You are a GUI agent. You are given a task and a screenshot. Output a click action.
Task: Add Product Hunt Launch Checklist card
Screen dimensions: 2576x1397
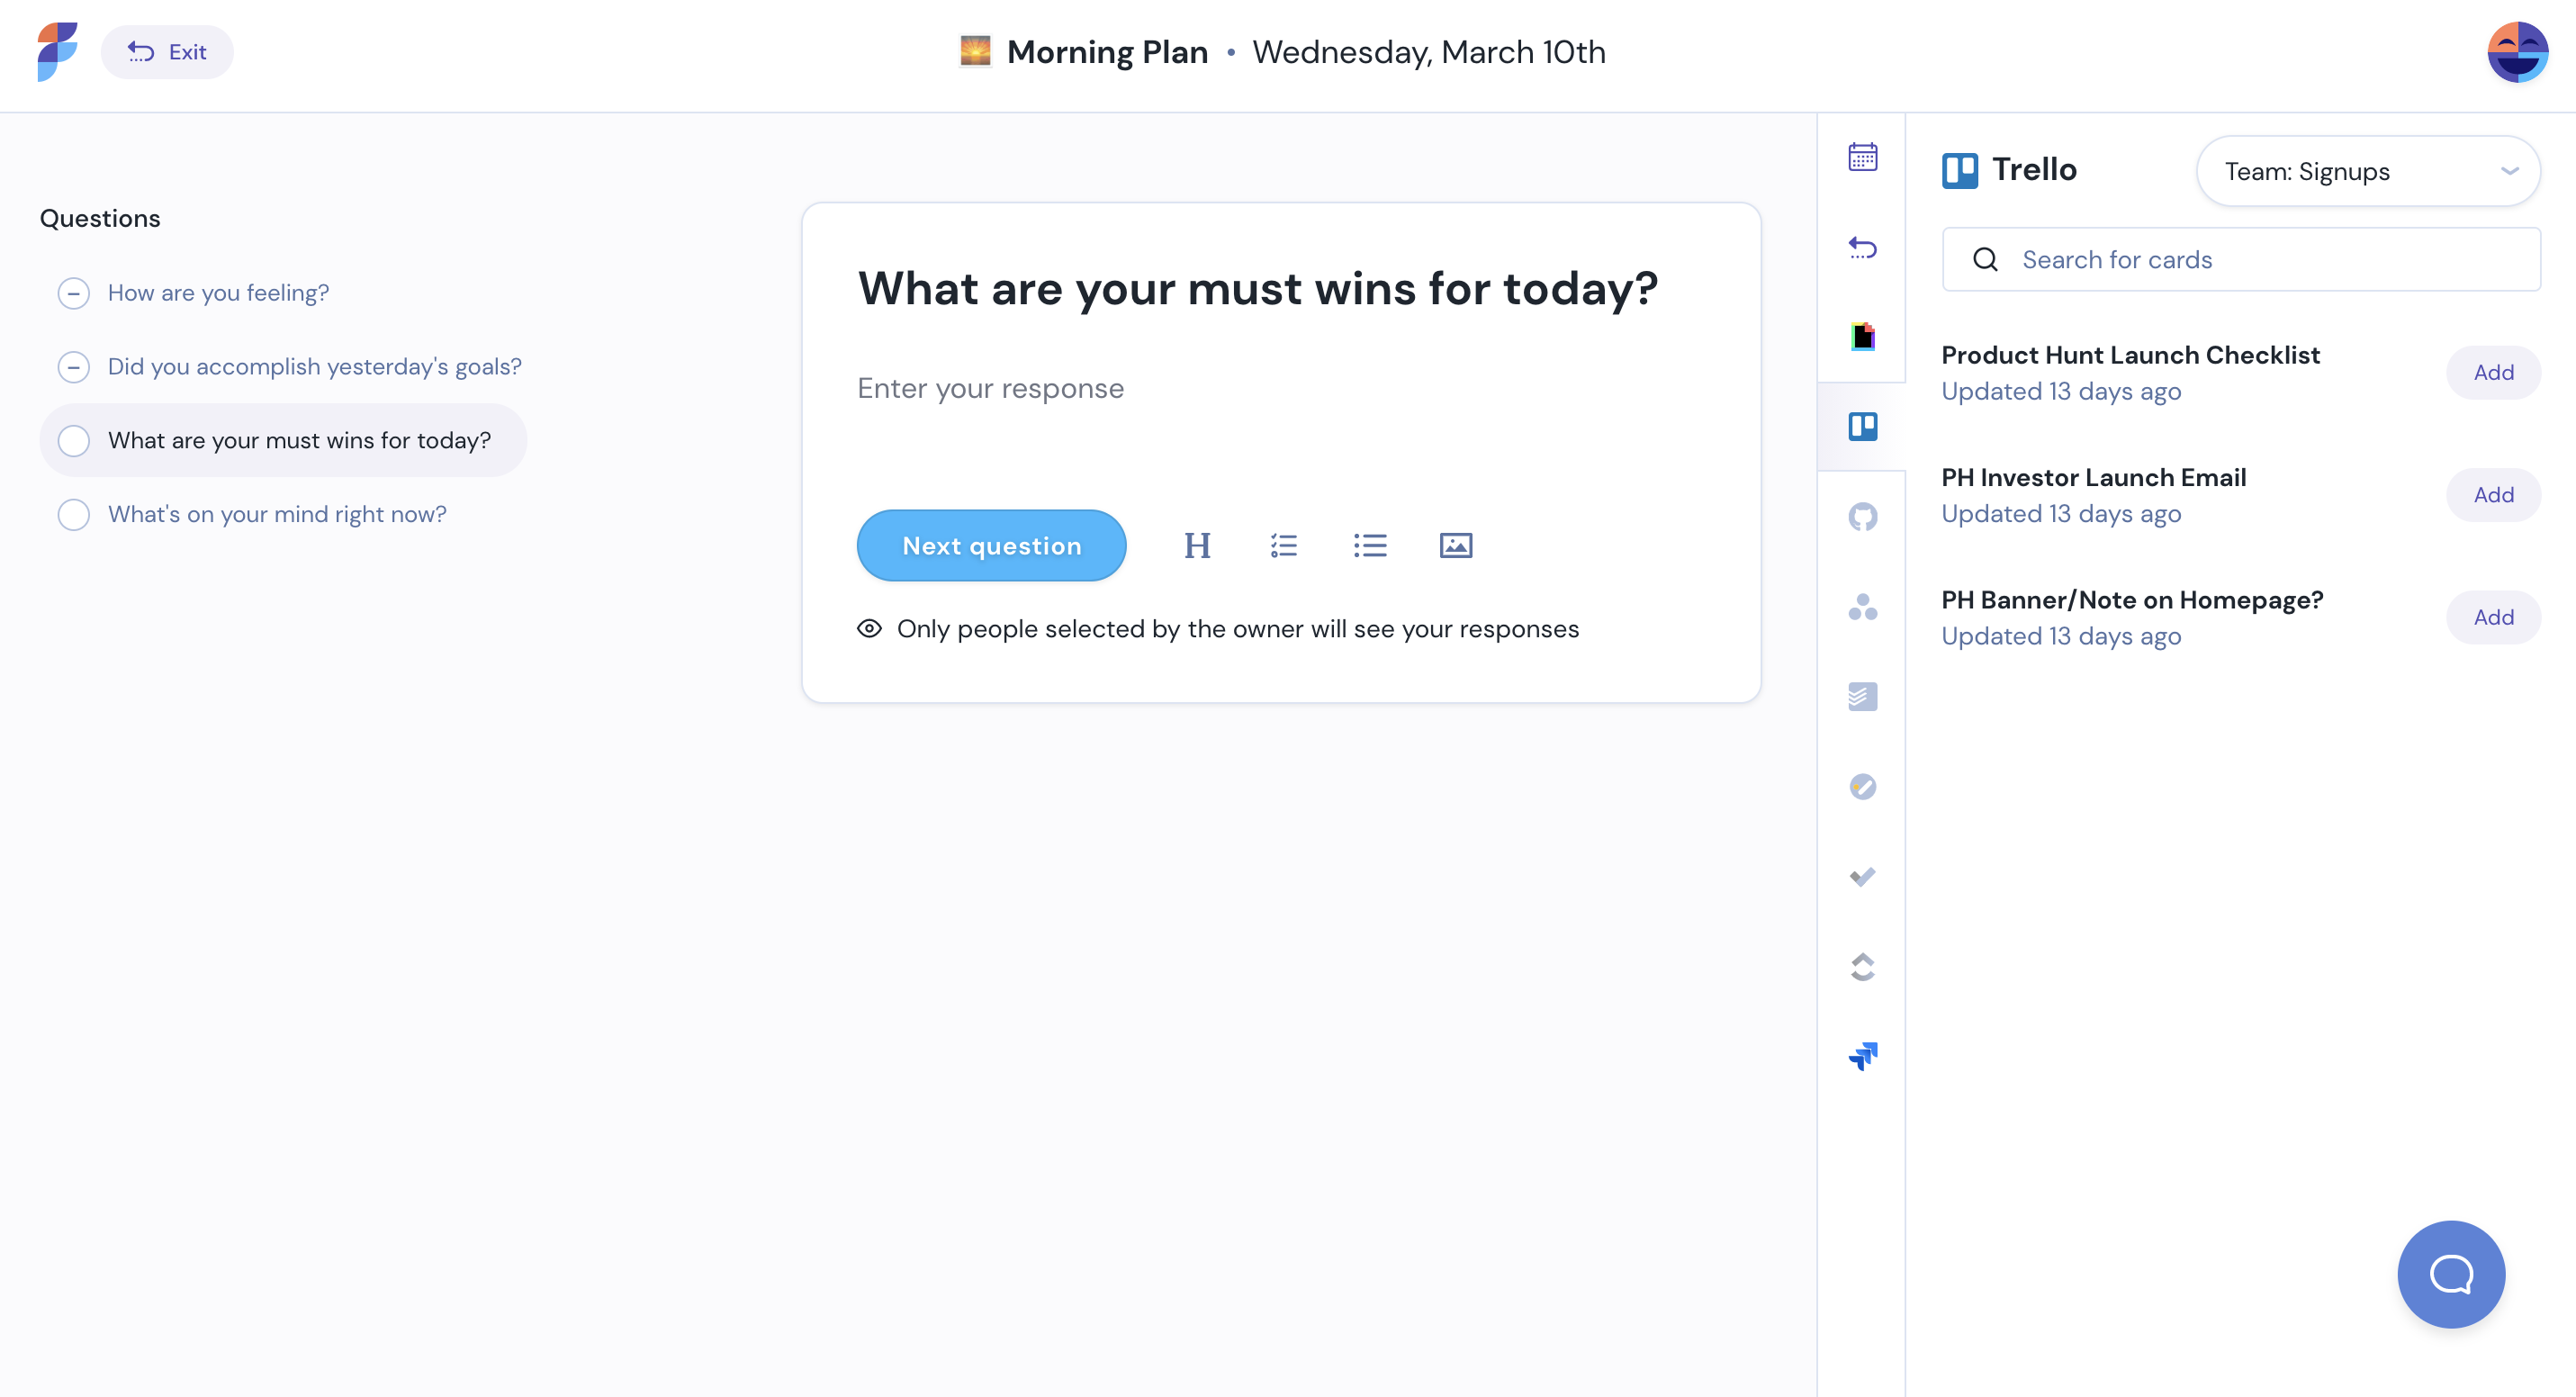click(2492, 373)
